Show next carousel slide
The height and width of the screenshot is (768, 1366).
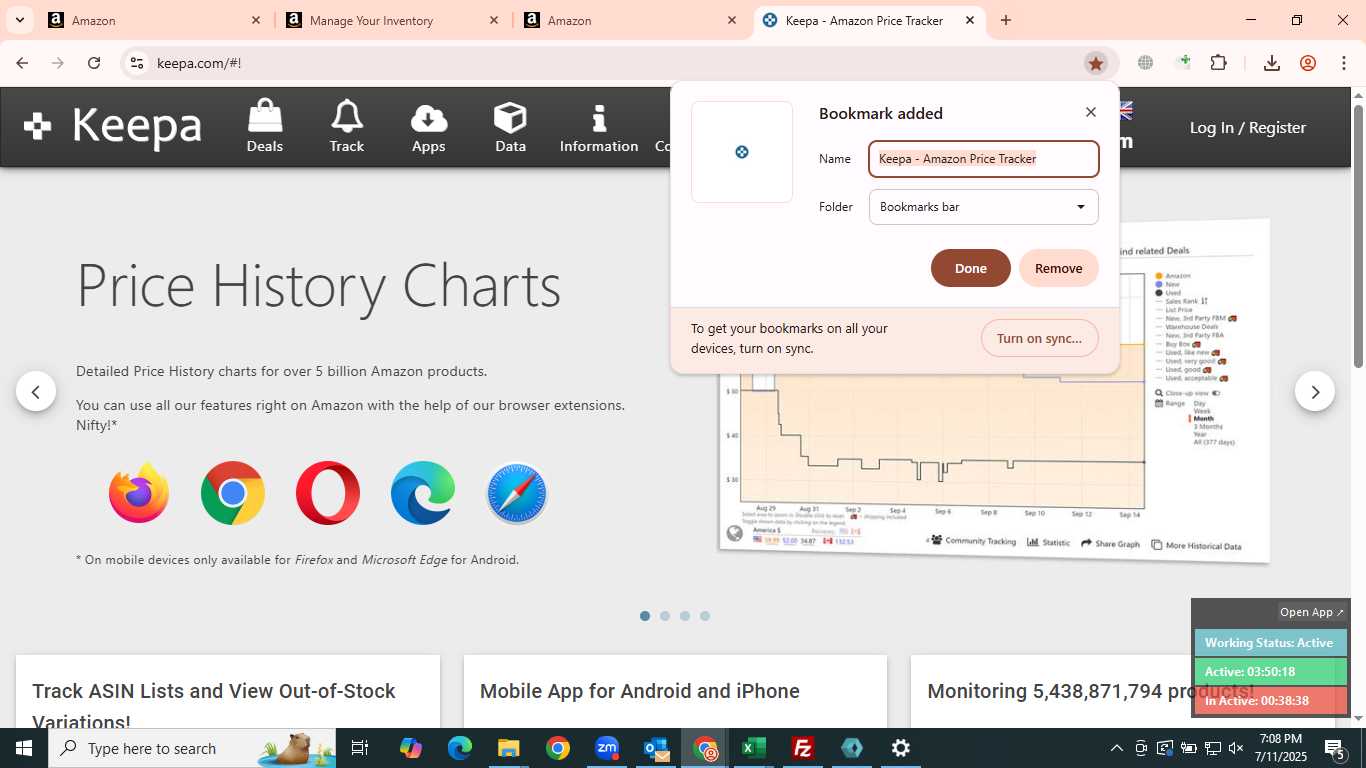pos(1315,391)
